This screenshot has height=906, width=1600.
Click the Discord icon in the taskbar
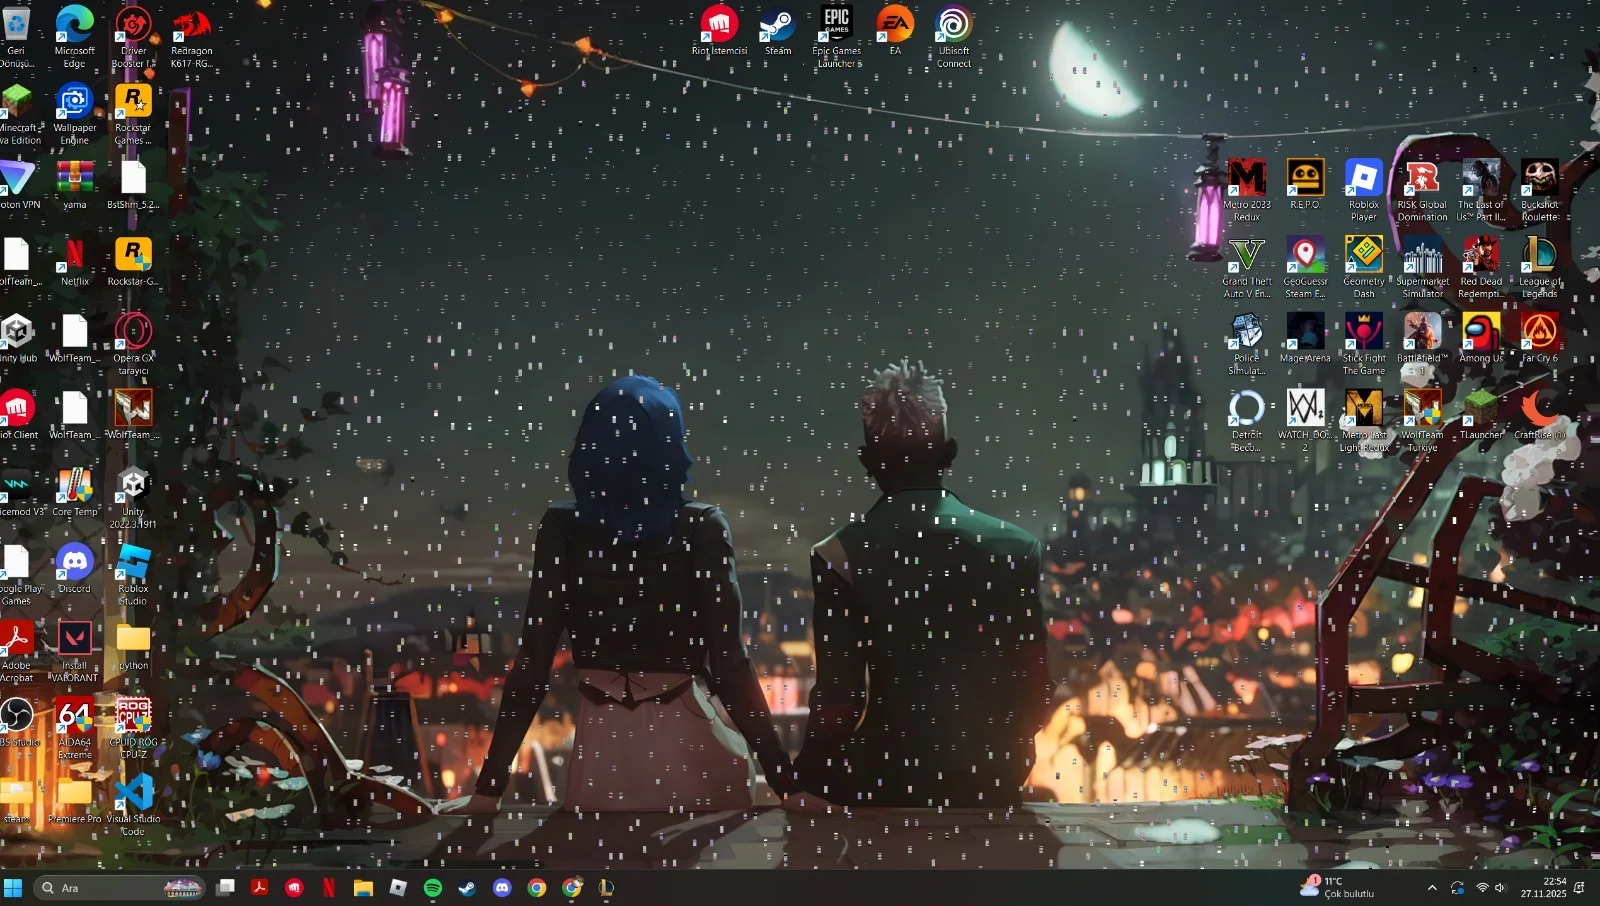tap(502, 888)
